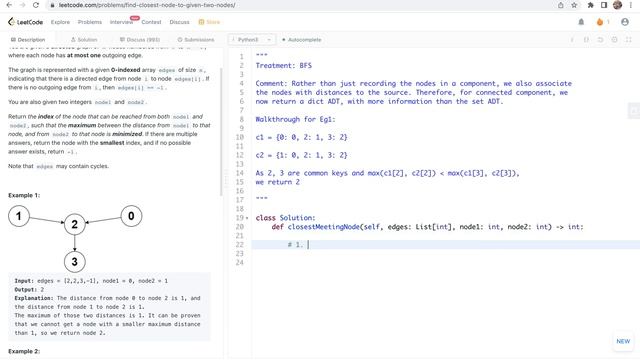Viewport: 640px width, 360px height.
Task: Go back using browser back arrow
Action: coord(9,5)
